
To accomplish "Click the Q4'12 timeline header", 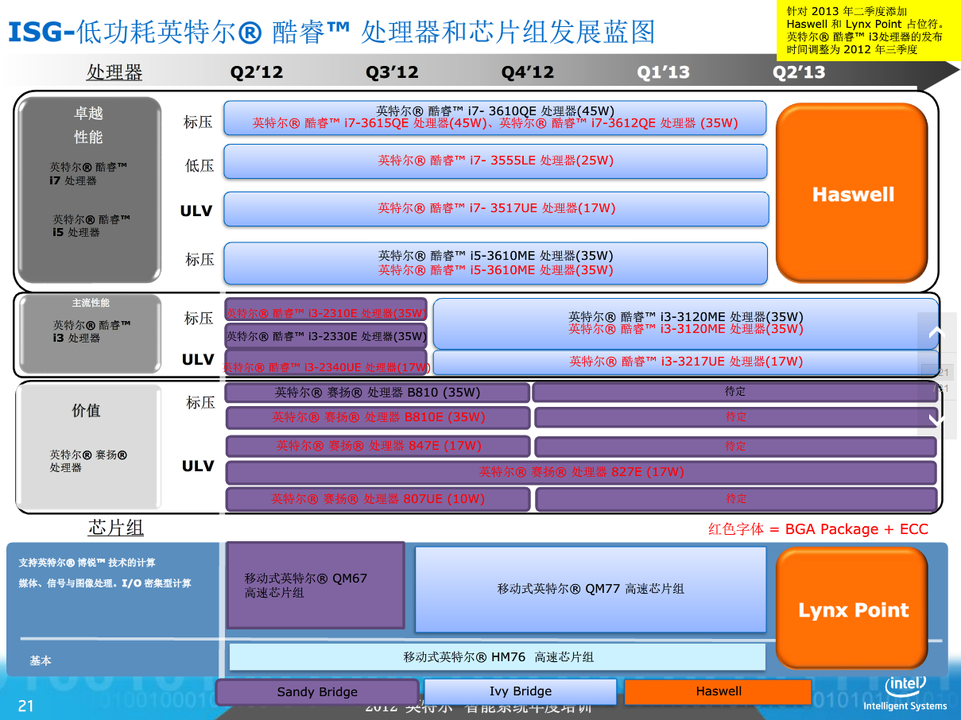I will [528, 72].
